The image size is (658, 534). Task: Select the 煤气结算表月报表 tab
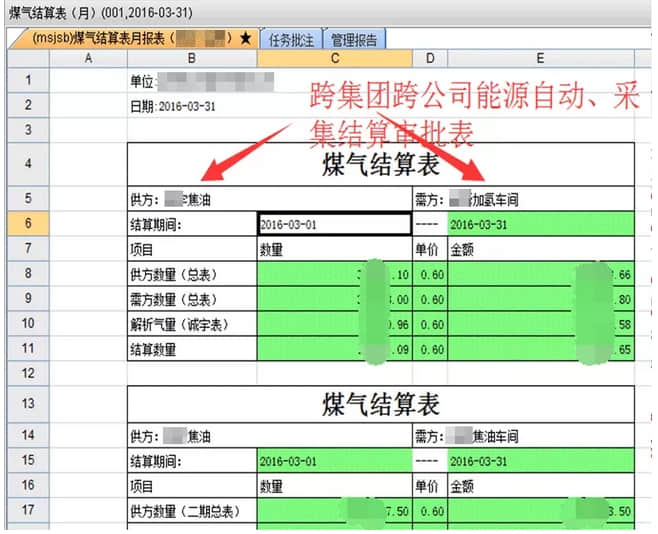point(130,39)
